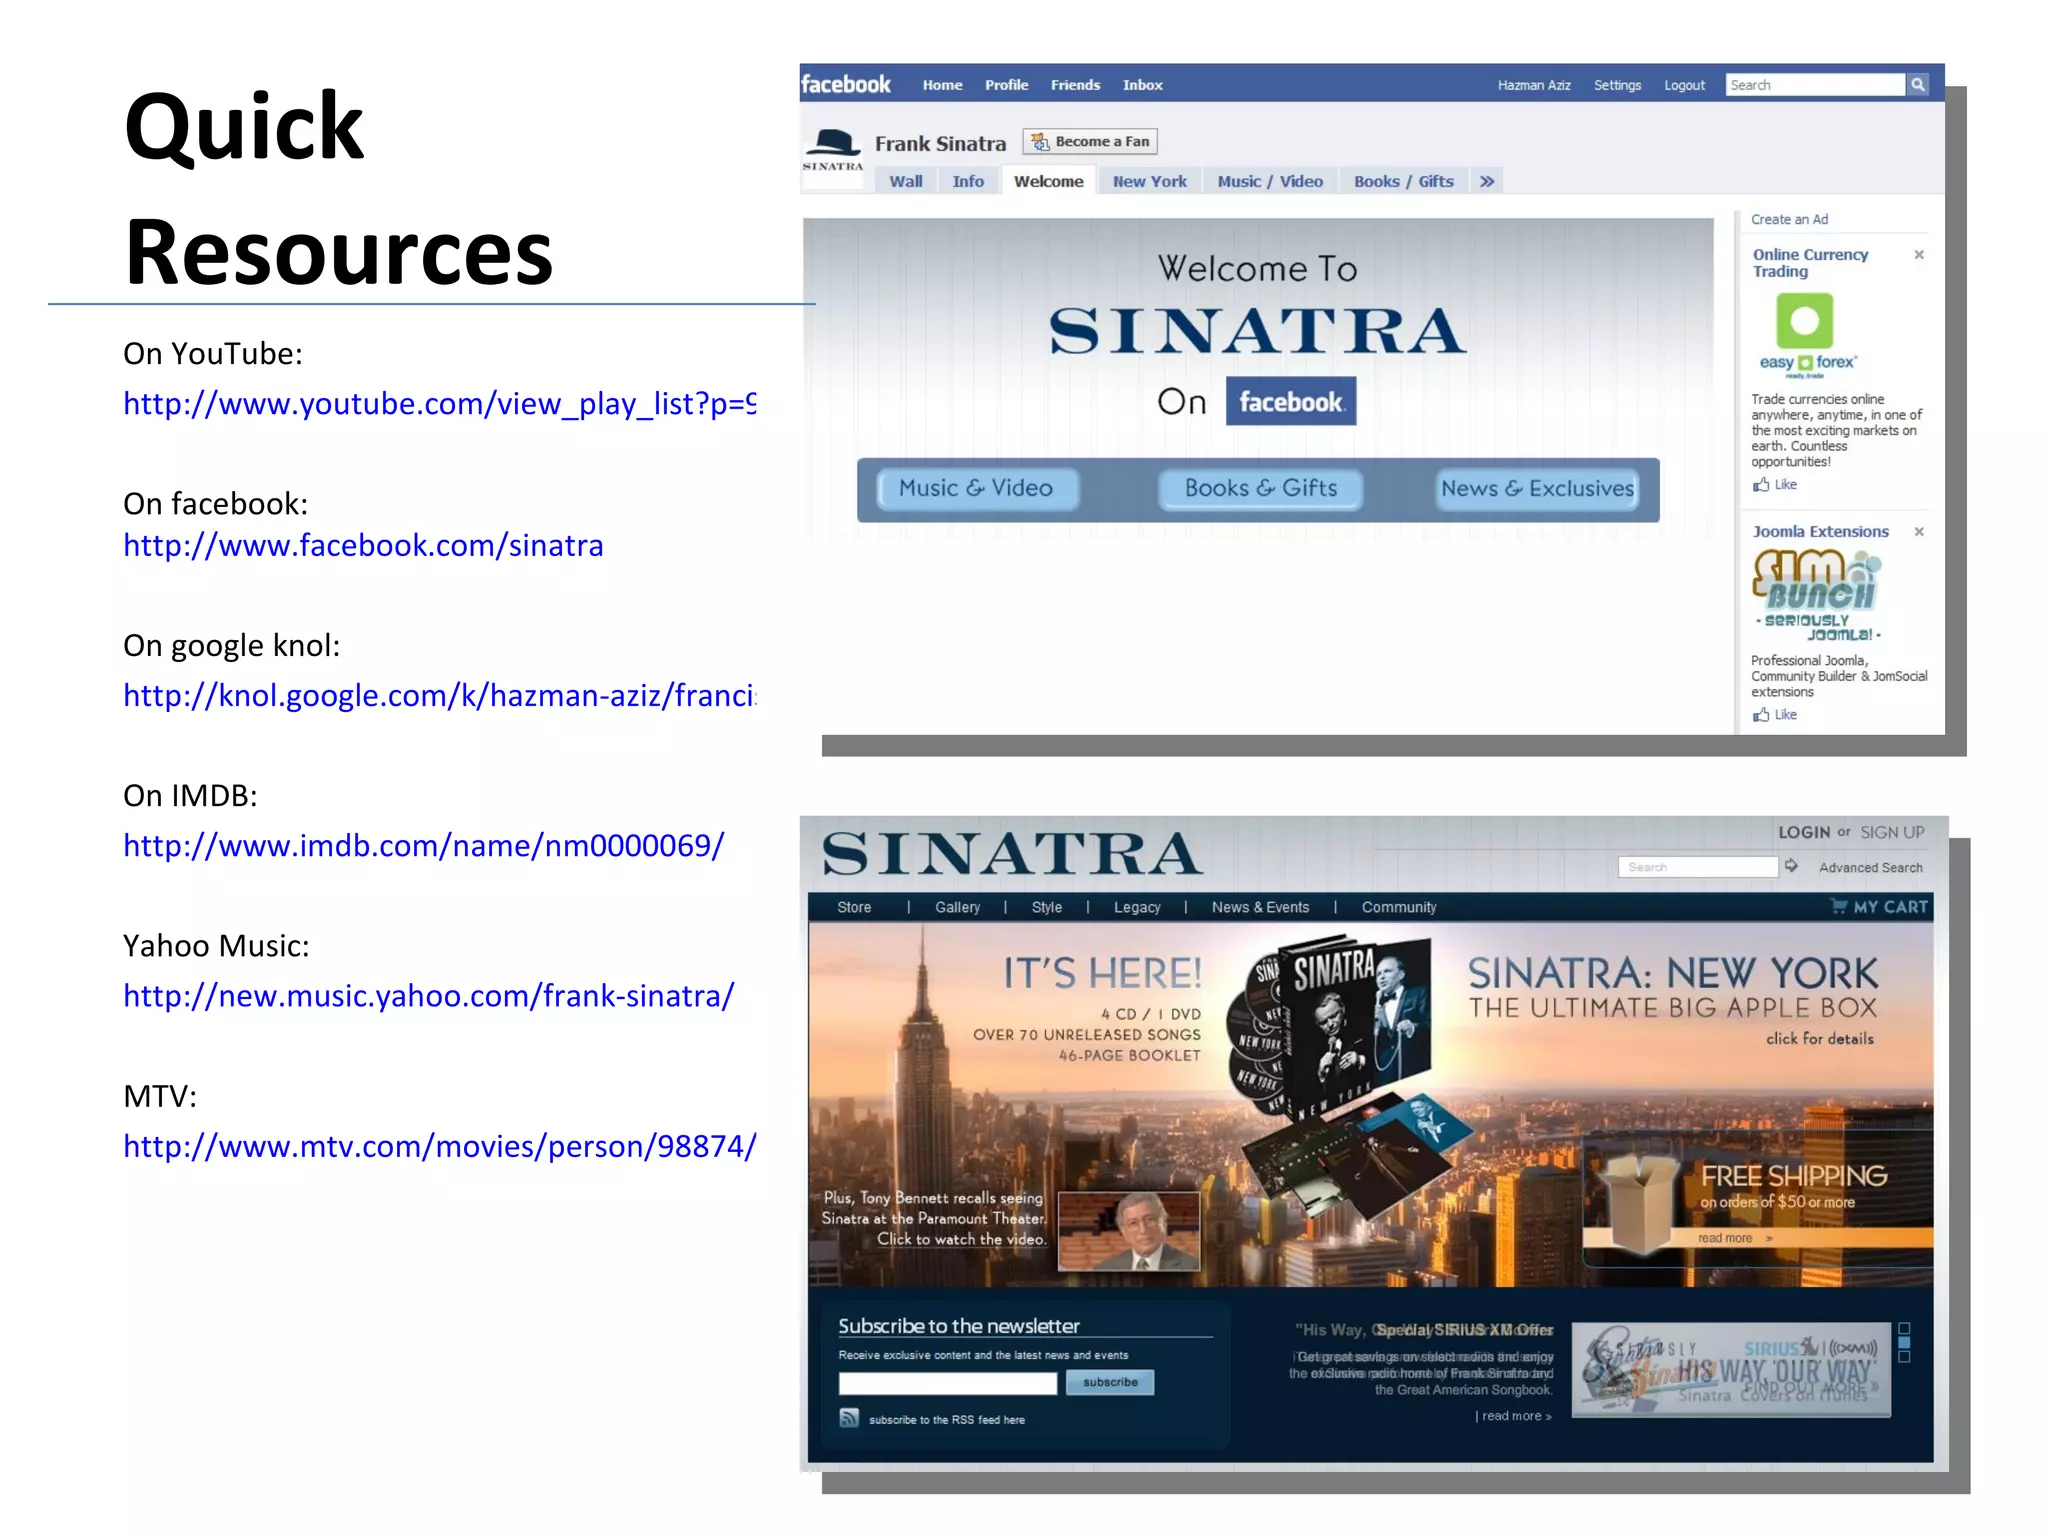Open the Store menu item
This screenshot has width=2048, height=1536.
click(x=854, y=907)
